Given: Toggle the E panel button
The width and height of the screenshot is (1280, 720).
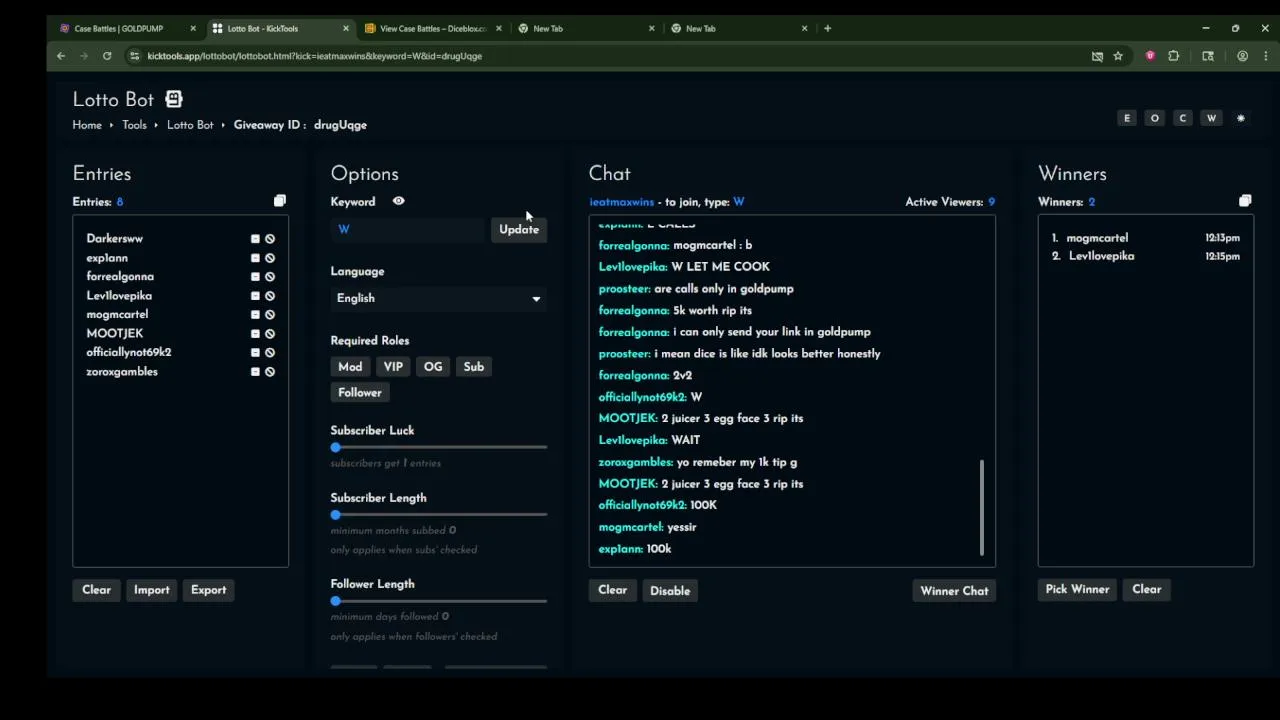Looking at the screenshot, I should click(x=1127, y=118).
